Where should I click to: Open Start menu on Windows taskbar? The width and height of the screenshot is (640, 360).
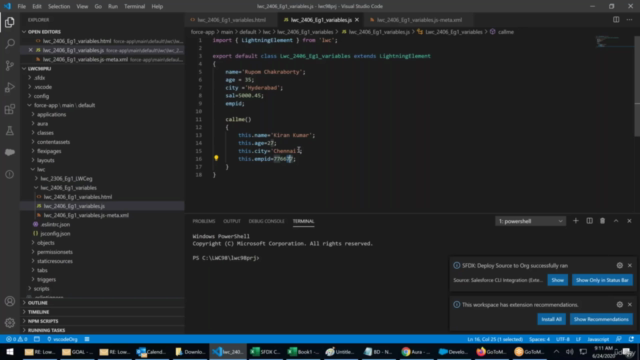tap(10, 351)
